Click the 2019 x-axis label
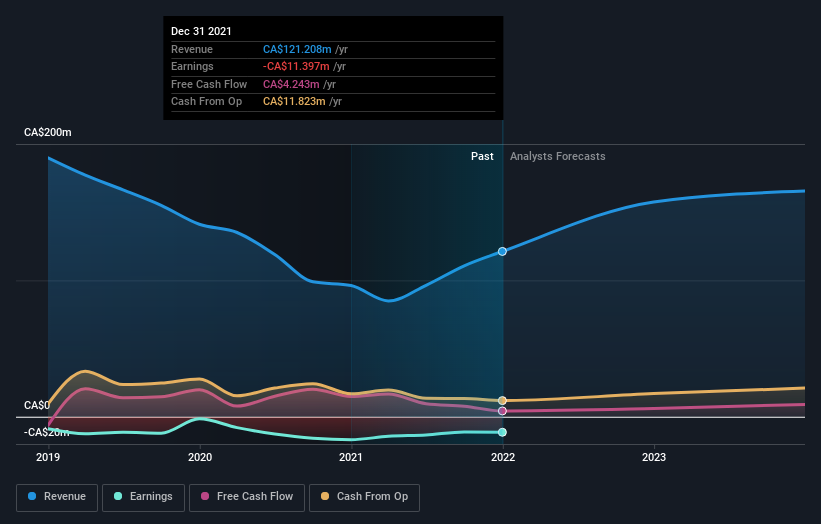This screenshot has height=524, width=821. coord(48,458)
